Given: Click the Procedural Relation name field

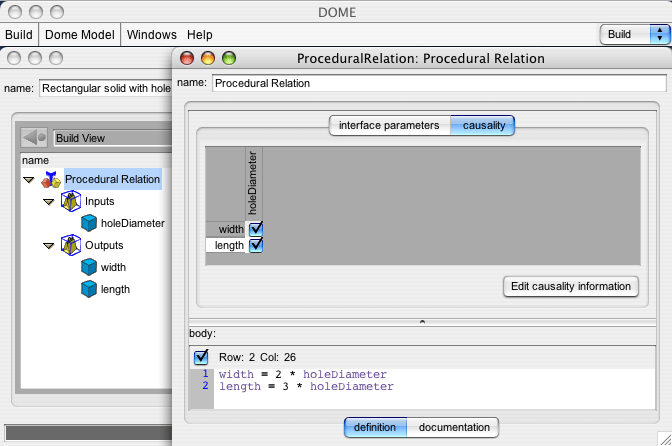Looking at the screenshot, I should click(439, 83).
